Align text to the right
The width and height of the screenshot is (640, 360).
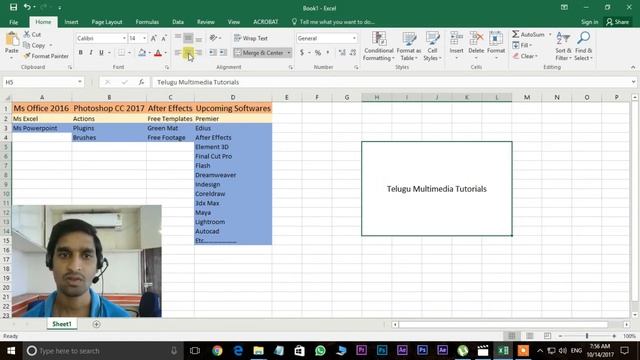point(198,53)
